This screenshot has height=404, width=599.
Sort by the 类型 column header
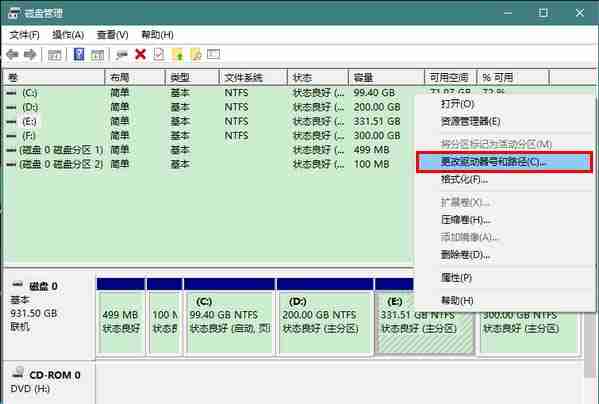192,78
